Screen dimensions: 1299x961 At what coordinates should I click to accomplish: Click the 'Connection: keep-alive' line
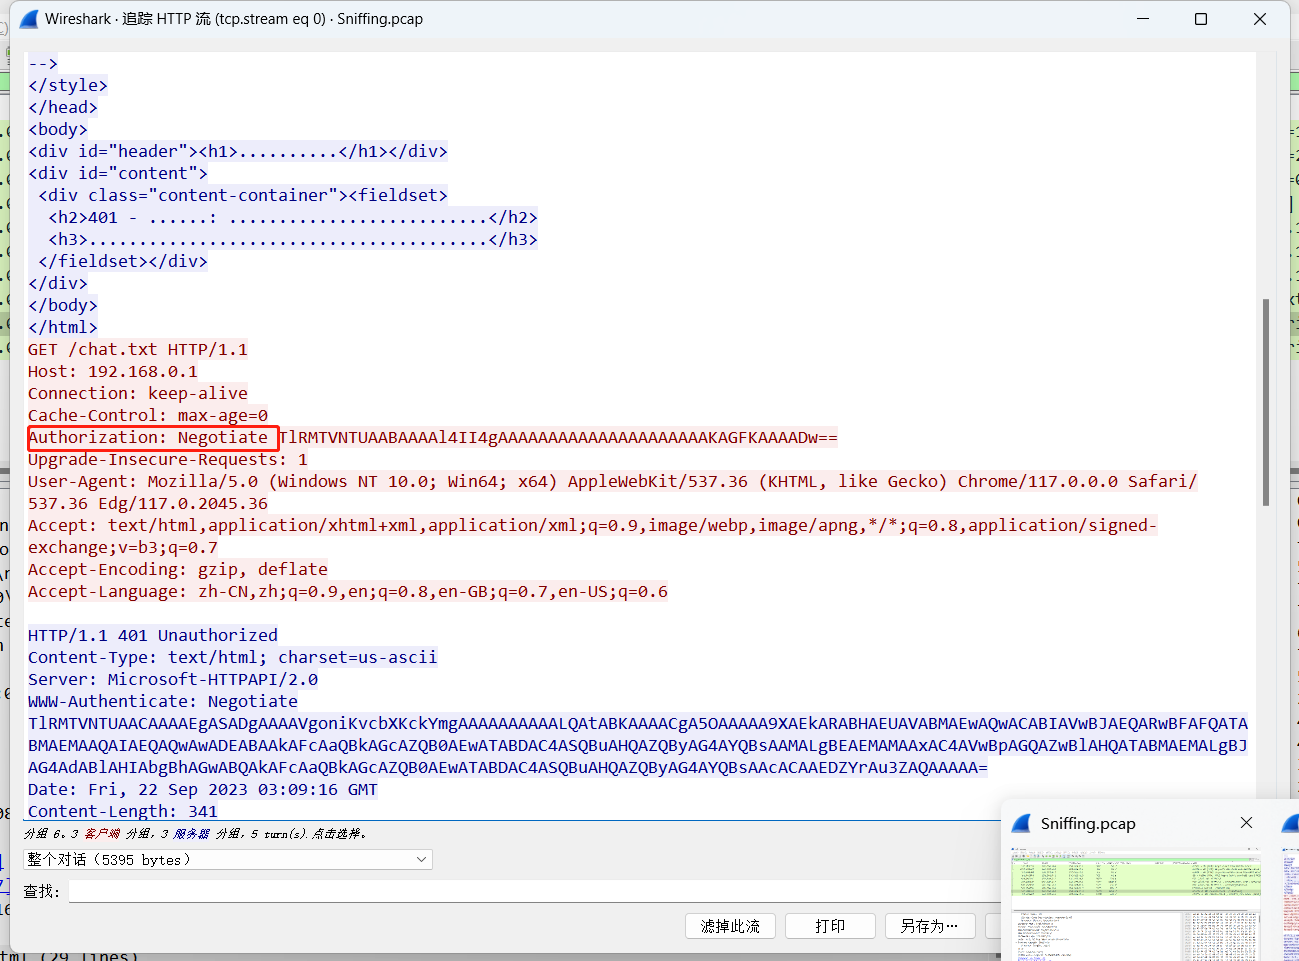pos(138,393)
